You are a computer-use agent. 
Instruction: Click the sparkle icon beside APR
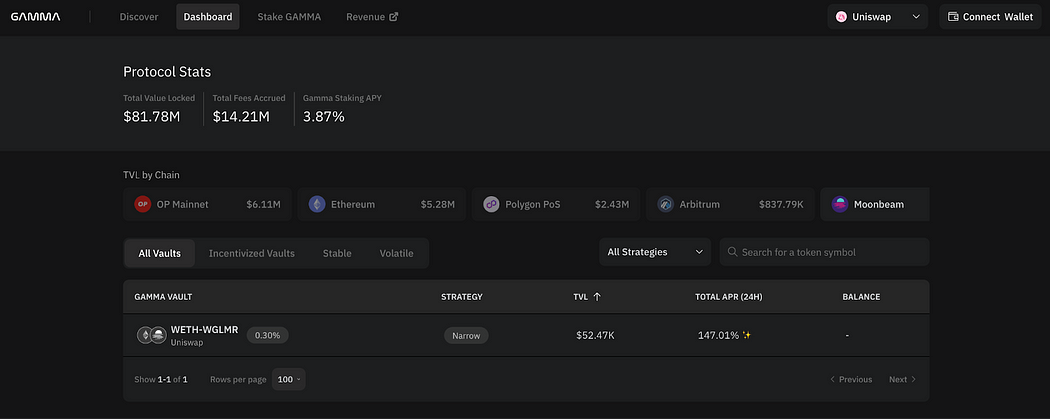pos(747,335)
